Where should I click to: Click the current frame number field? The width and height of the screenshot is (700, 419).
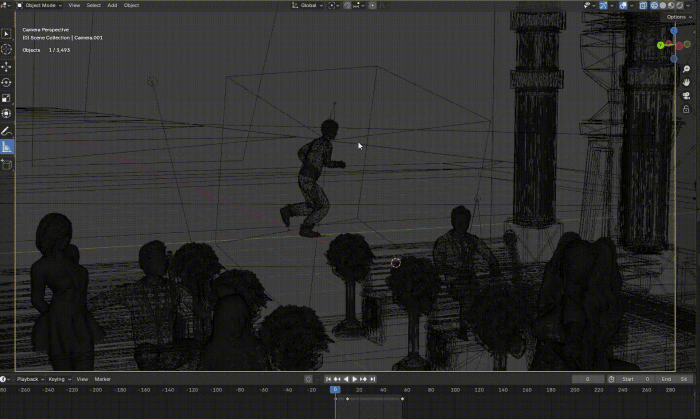[588, 379]
